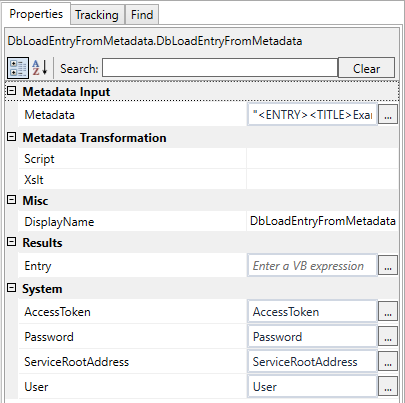405x403 pixels.
Task: Collapse the Metadata Input category
Action: [12, 91]
